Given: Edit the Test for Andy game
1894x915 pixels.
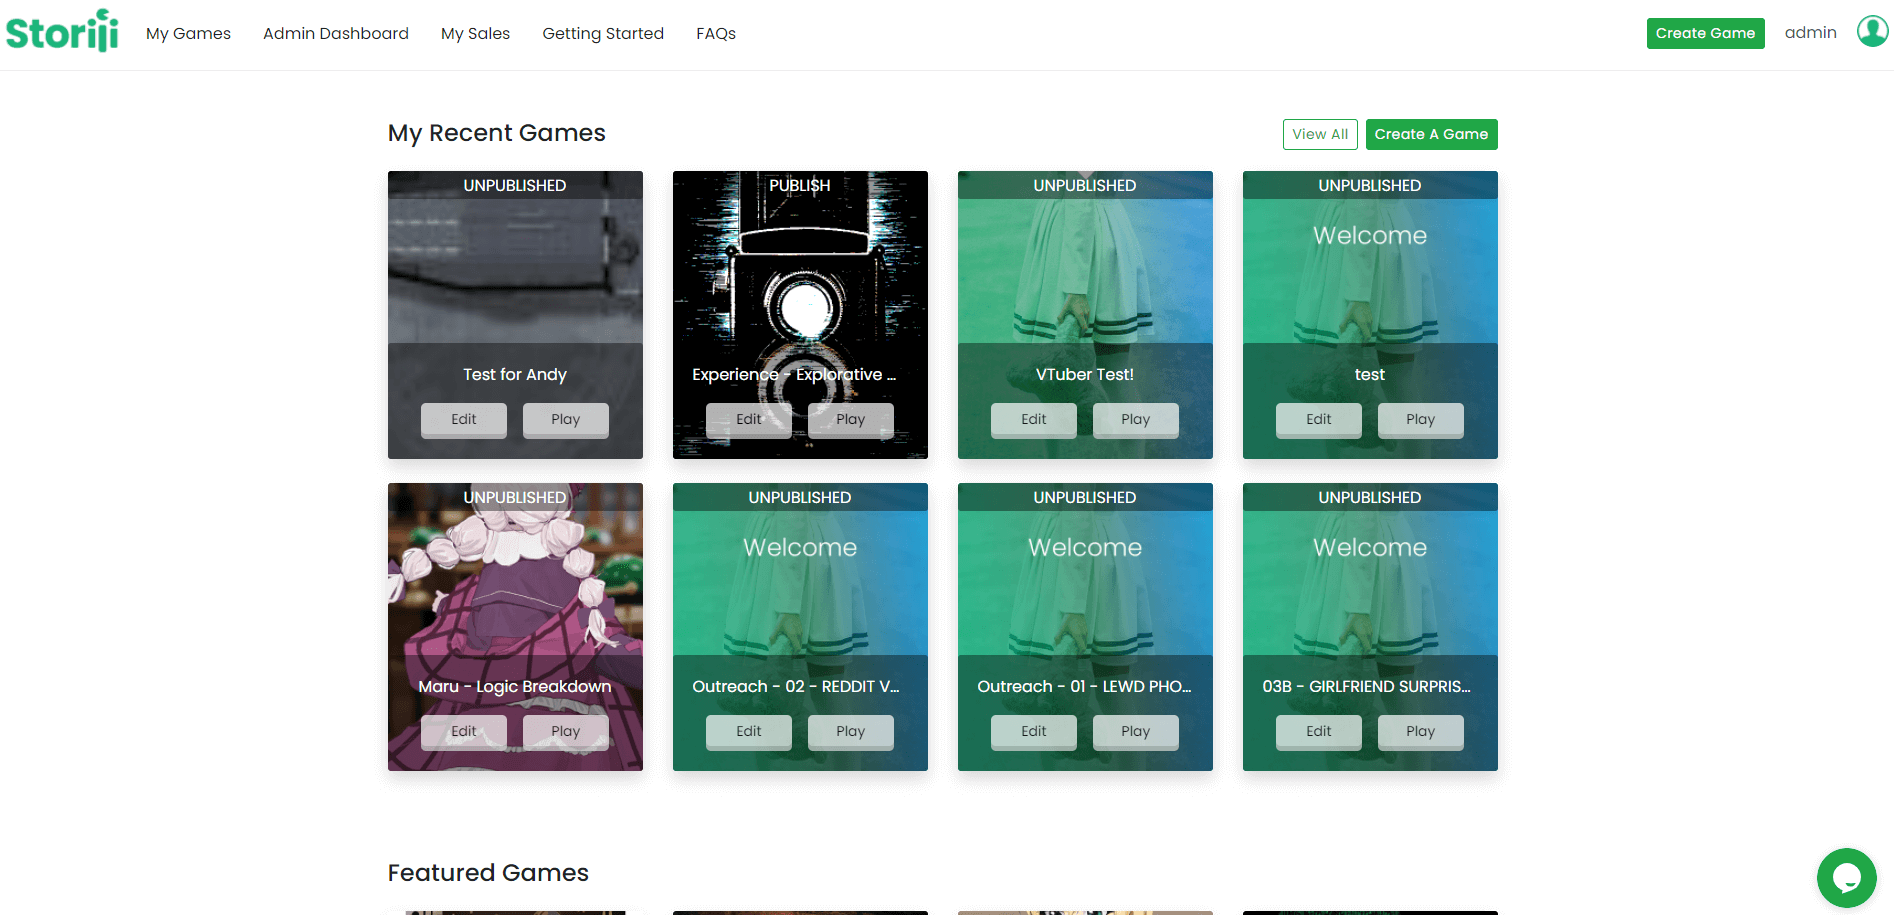Looking at the screenshot, I should pyautogui.click(x=464, y=420).
